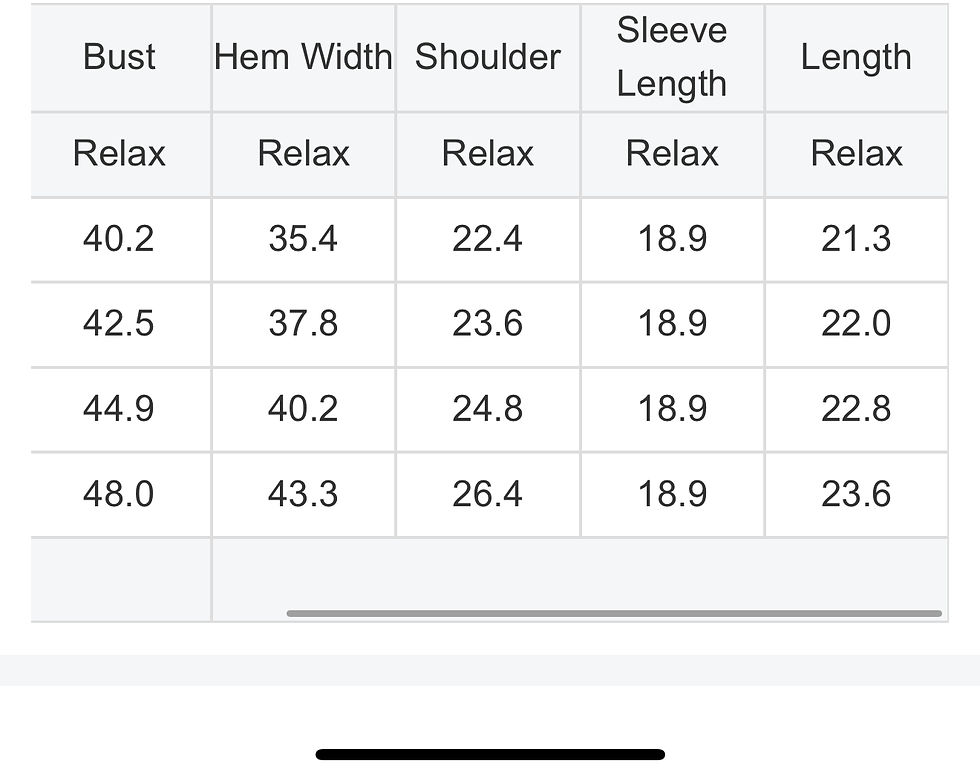Tap the Sleeve Length column header
This screenshot has height=778, width=980.
click(672, 57)
